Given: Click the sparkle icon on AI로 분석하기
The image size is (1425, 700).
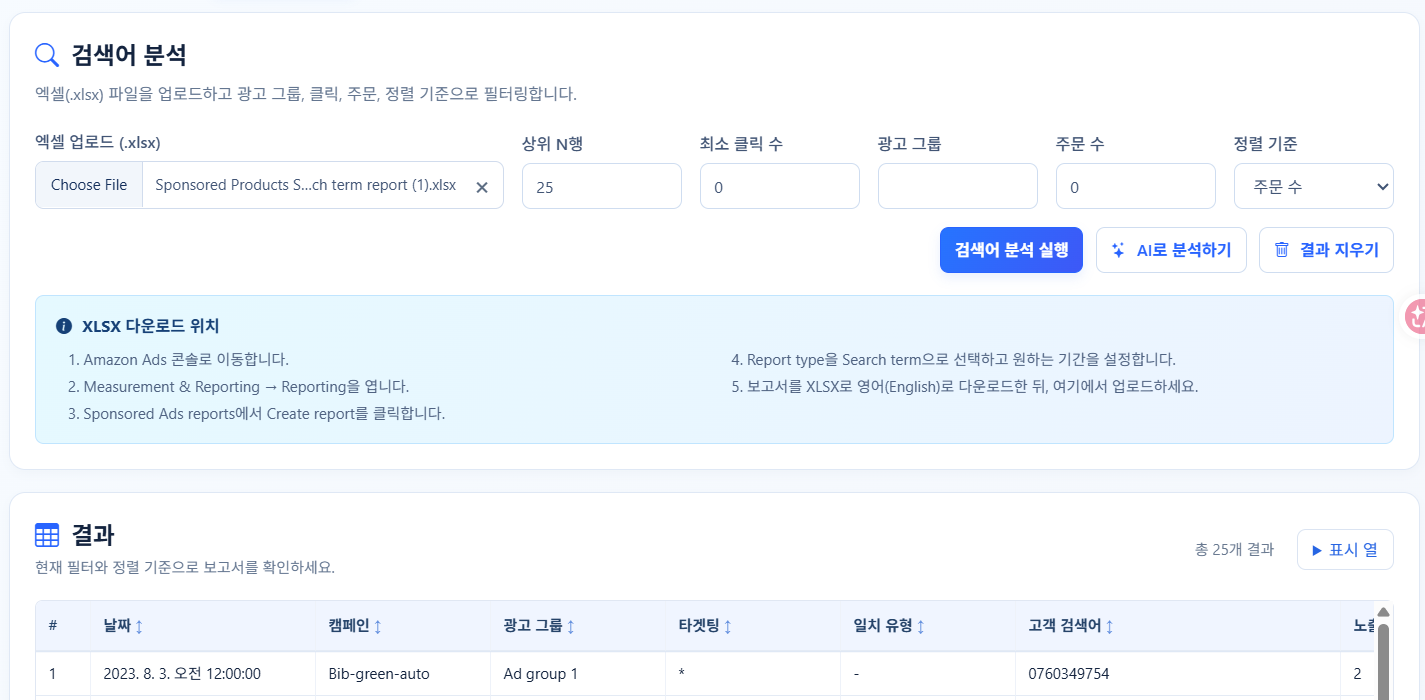Looking at the screenshot, I should point(1119,250).
